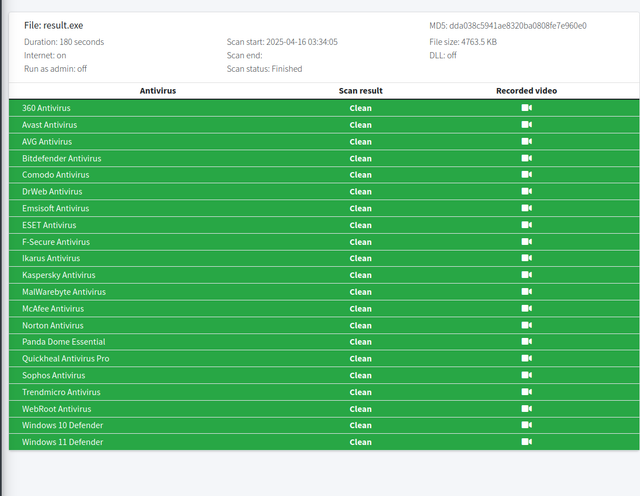Play Bitdefender Antivirus recorded video
This screenshot has height=496, width=640.
[x=527, y=158]
